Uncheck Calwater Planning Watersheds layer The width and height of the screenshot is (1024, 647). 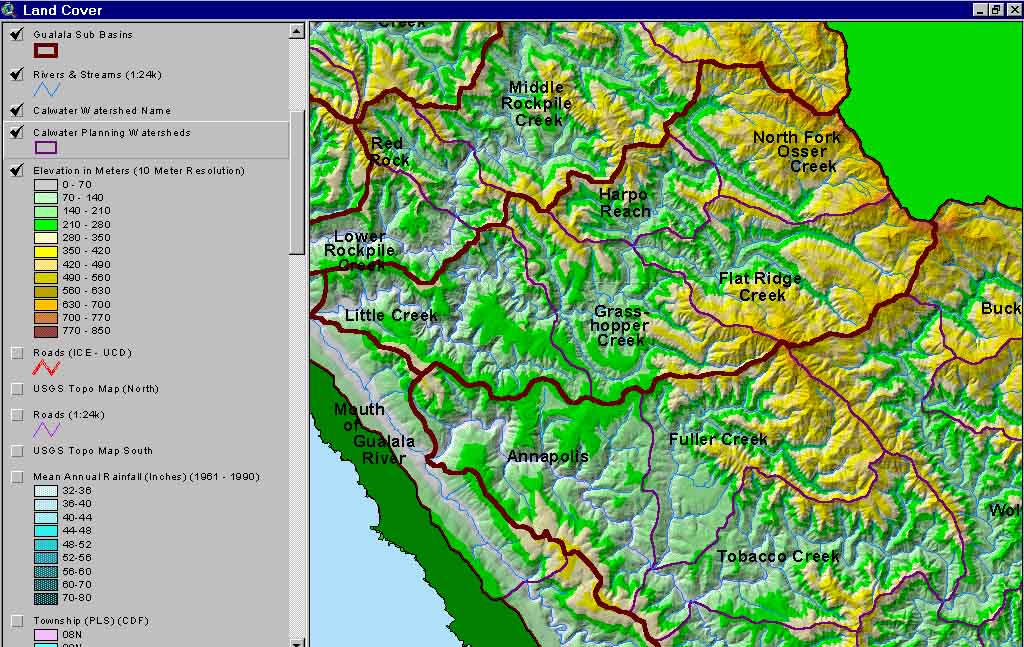point(17,133)
